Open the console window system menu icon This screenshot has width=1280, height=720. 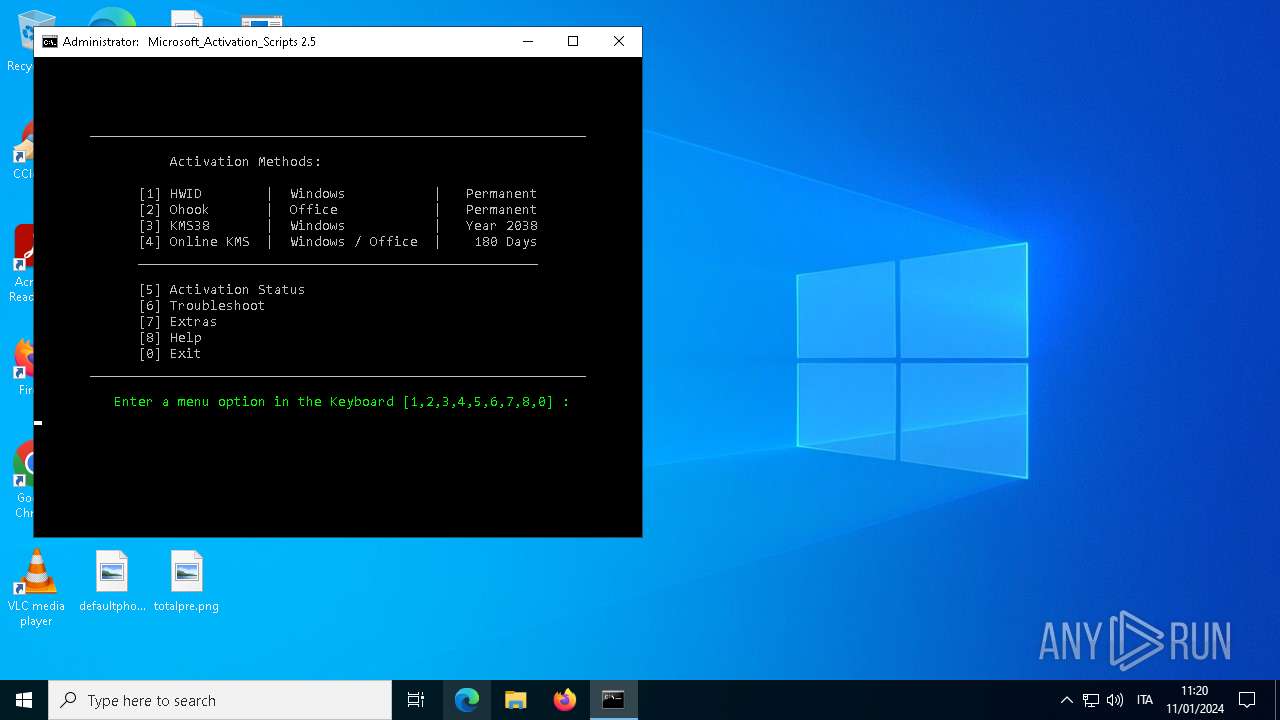click(x=49, y=42)
